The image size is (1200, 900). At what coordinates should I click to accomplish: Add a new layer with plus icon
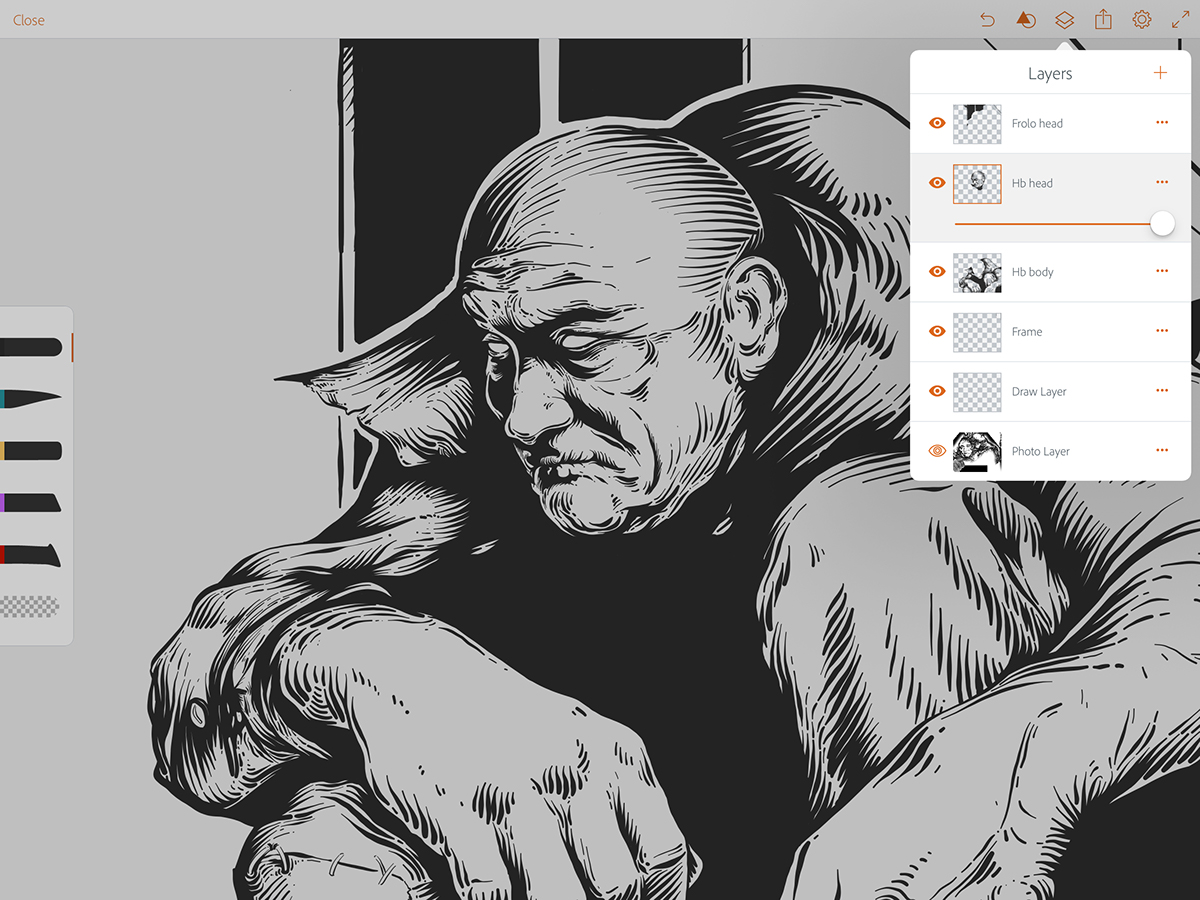coord(1160,73)
